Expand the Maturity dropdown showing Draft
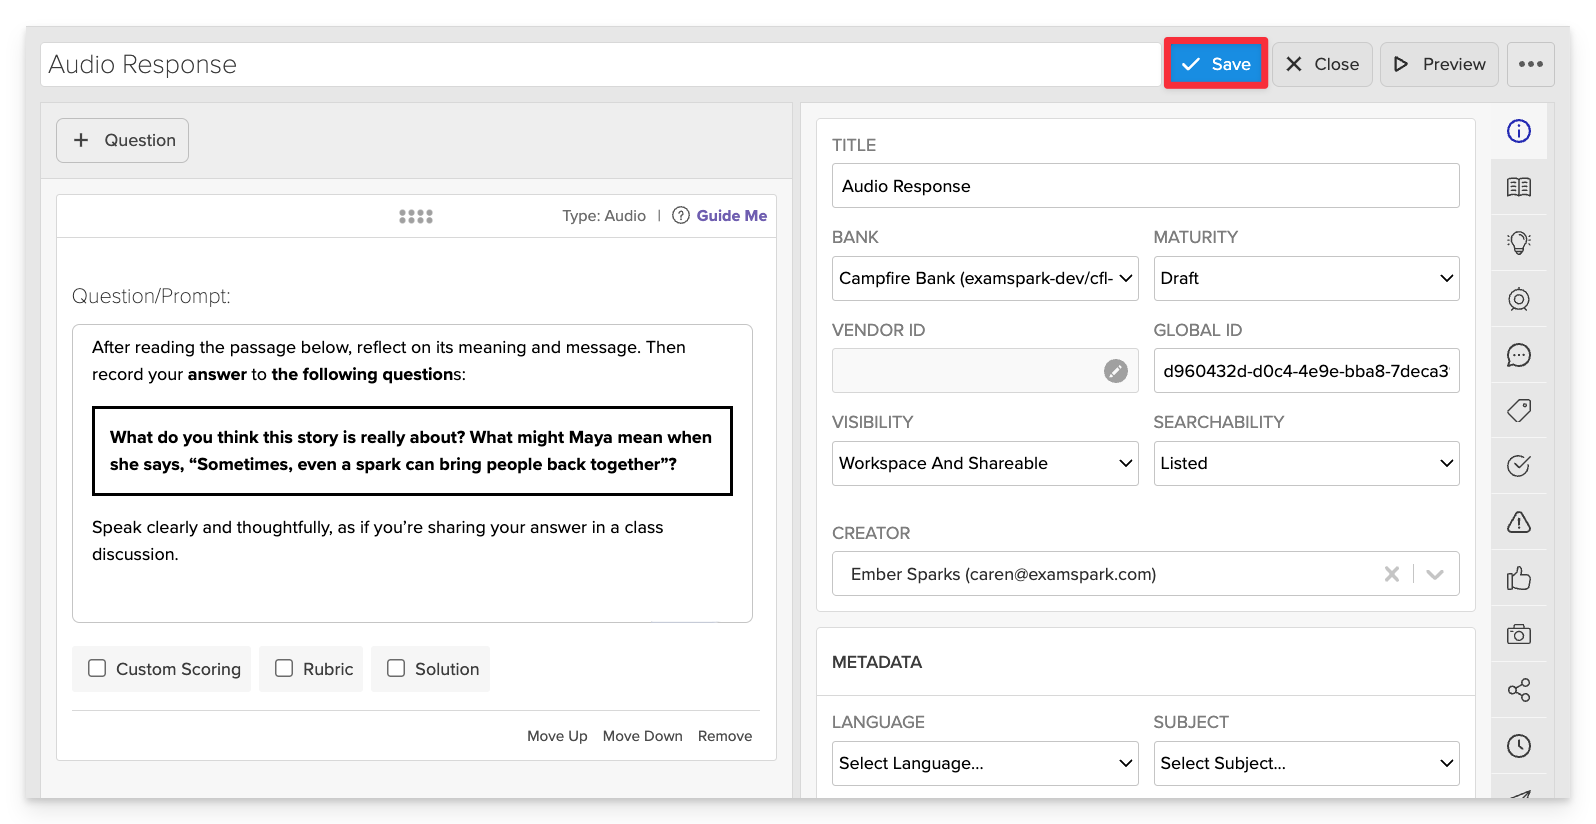The height and width of the screenshot is (824, 1596). pos(1305,278)
